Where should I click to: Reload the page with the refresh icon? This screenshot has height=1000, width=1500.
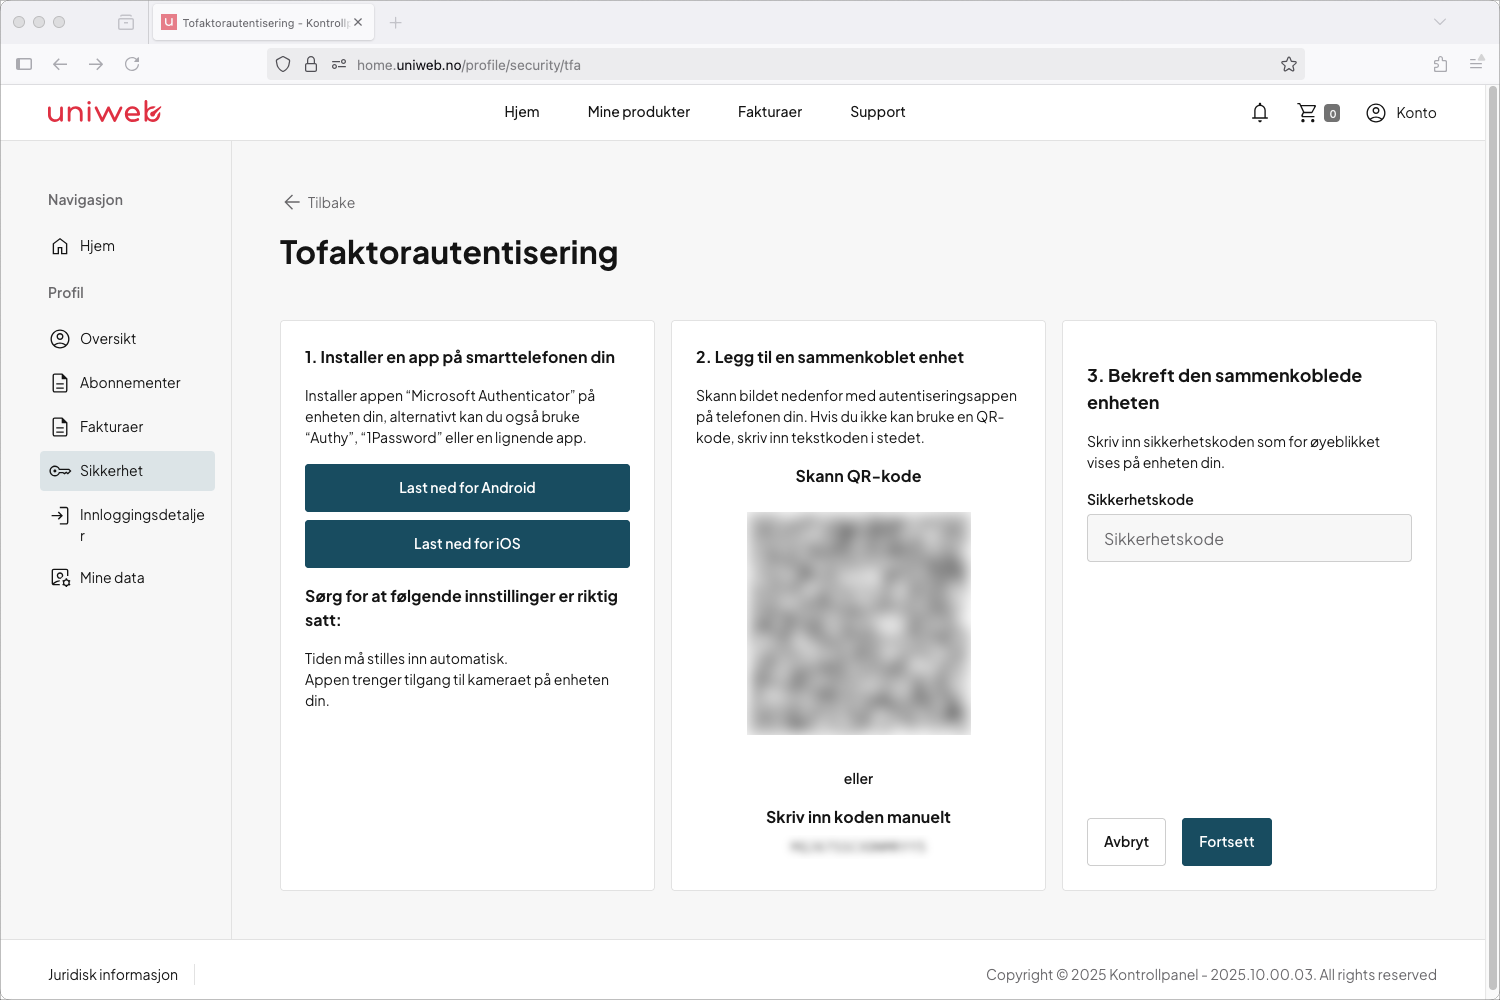coord(132,64)
